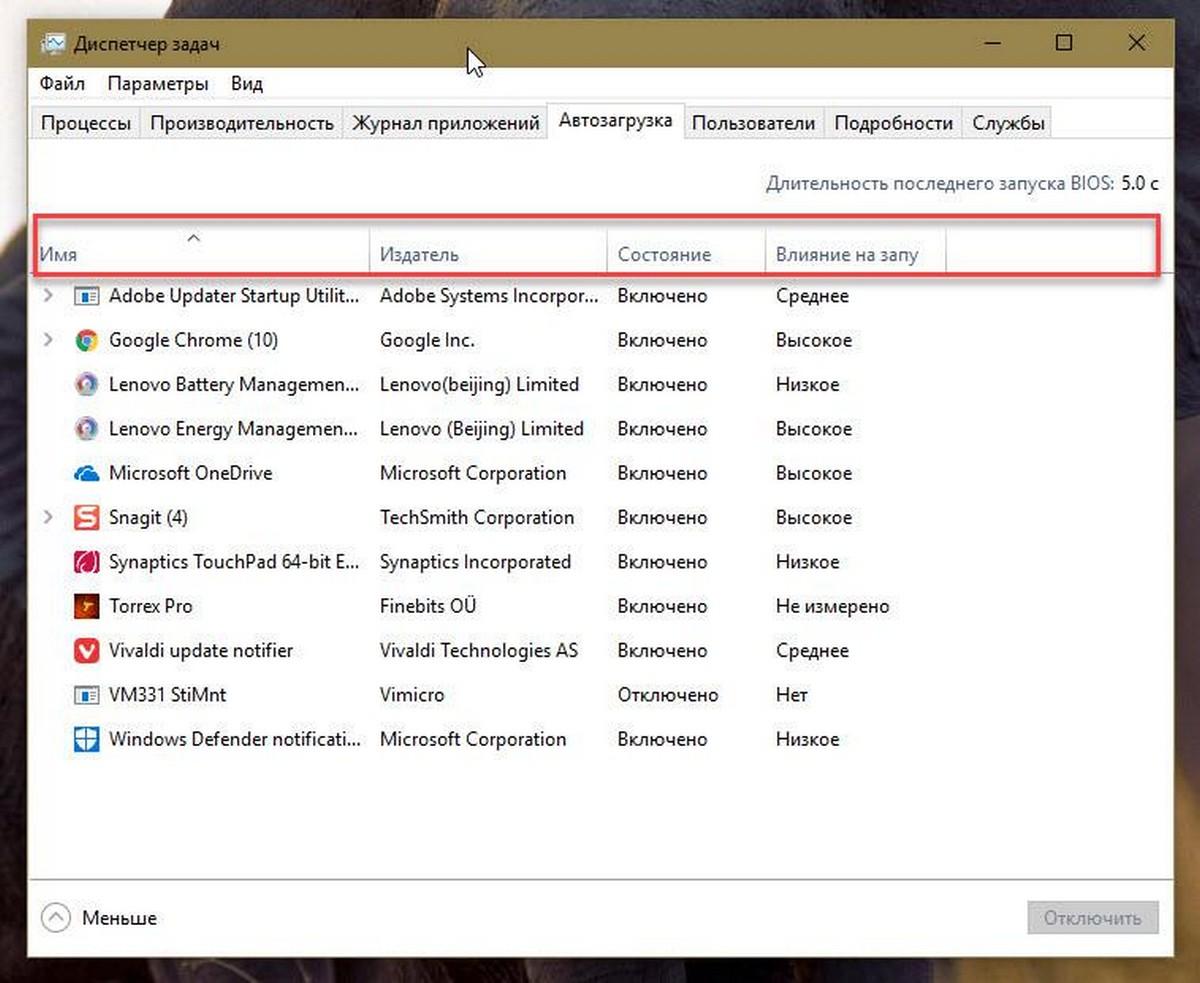The height and width of the screenshot is (983, 1200).
Task: Maximize the Task Manager window
Action: coord(1064,43)
